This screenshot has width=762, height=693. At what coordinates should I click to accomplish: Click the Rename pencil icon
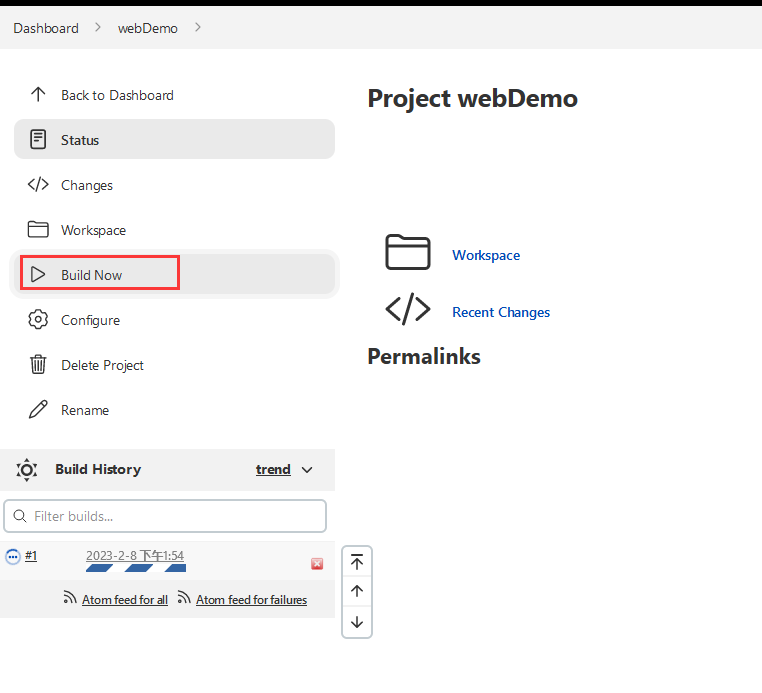pyautogui.click(x=38, y=410)
